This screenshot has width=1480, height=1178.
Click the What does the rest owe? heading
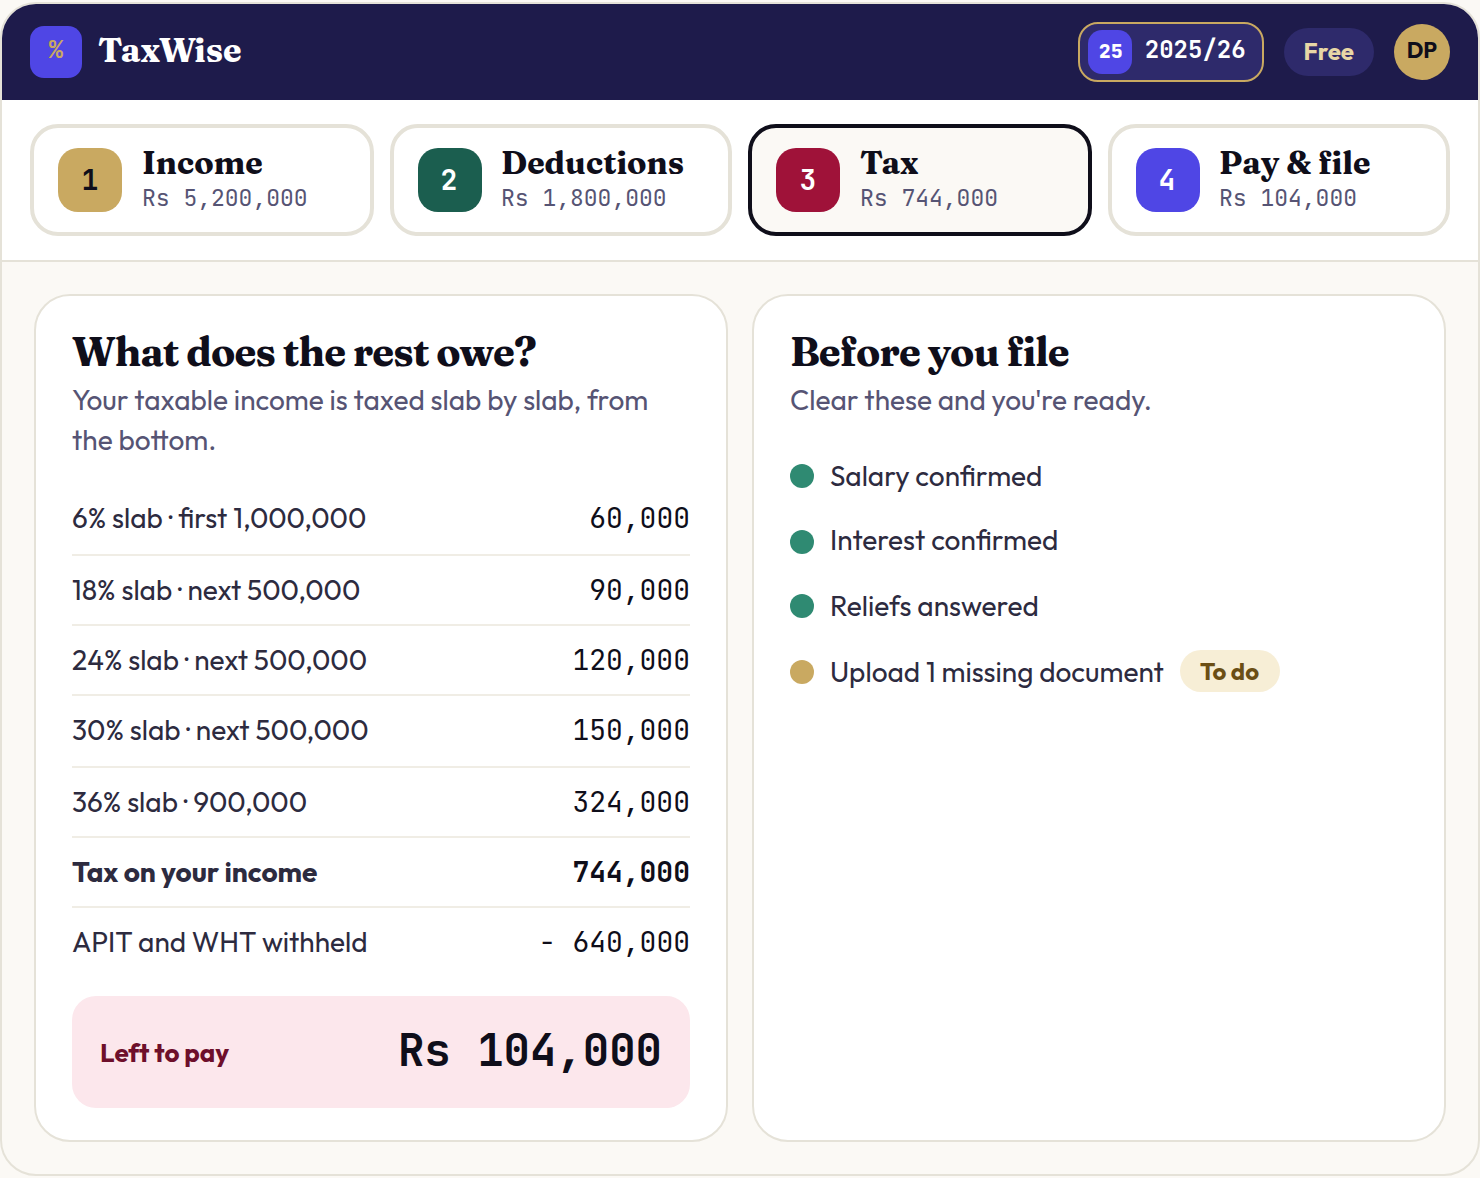pos(304,352)
